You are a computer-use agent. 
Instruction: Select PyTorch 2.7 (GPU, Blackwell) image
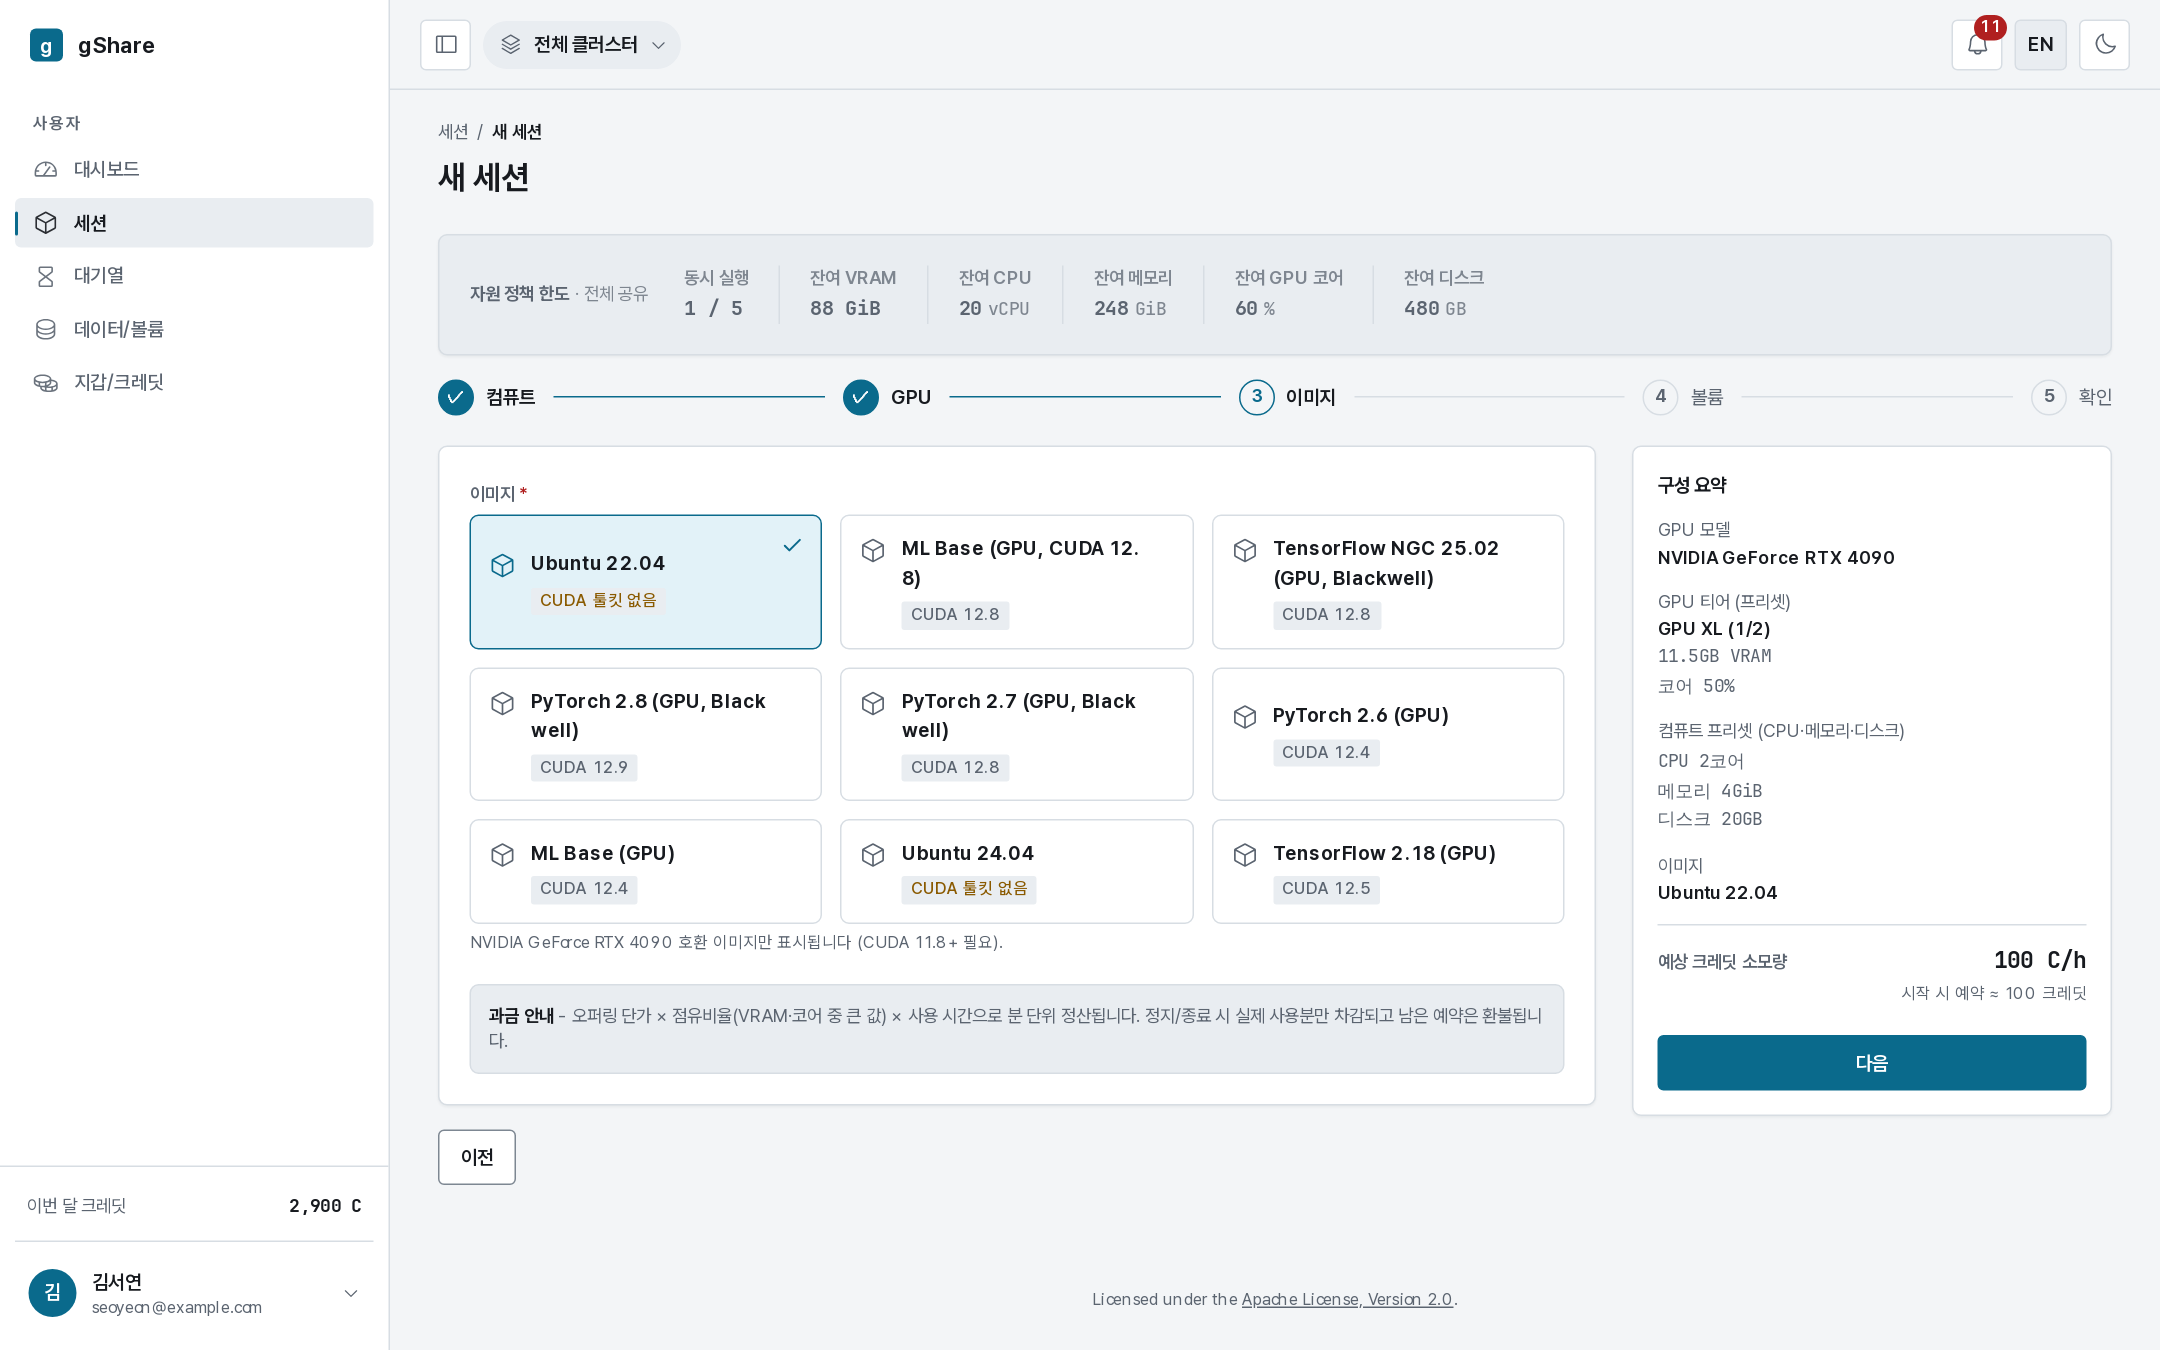point(1017,734)
